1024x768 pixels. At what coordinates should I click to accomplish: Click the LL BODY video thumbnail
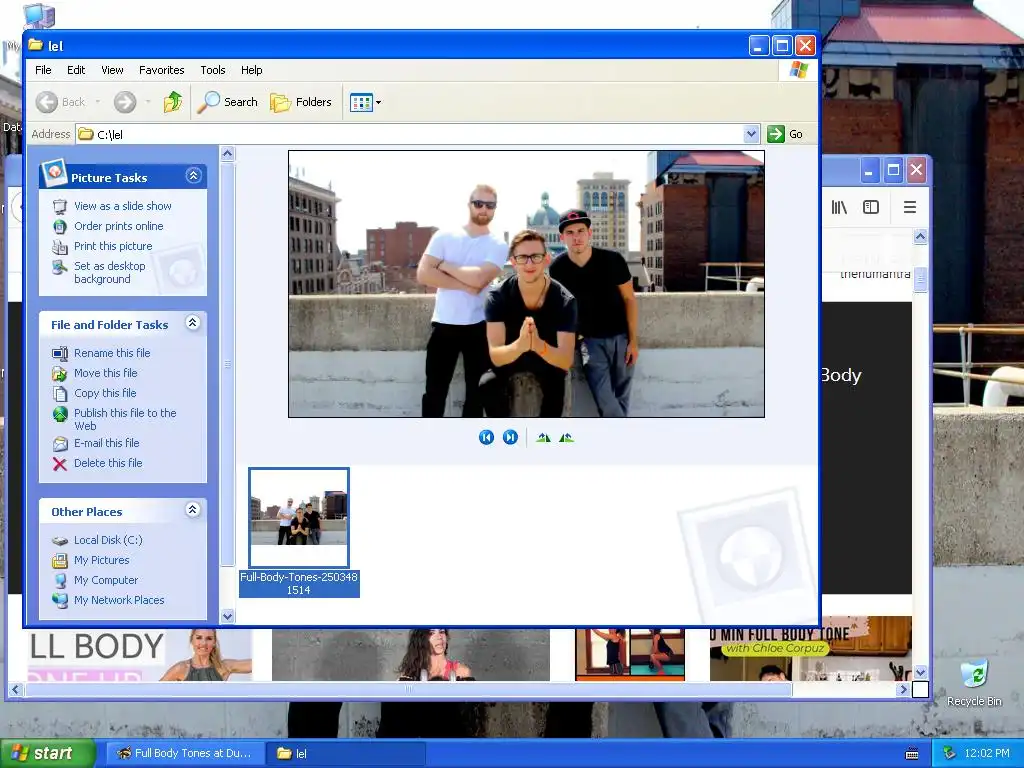pos(140,655)
